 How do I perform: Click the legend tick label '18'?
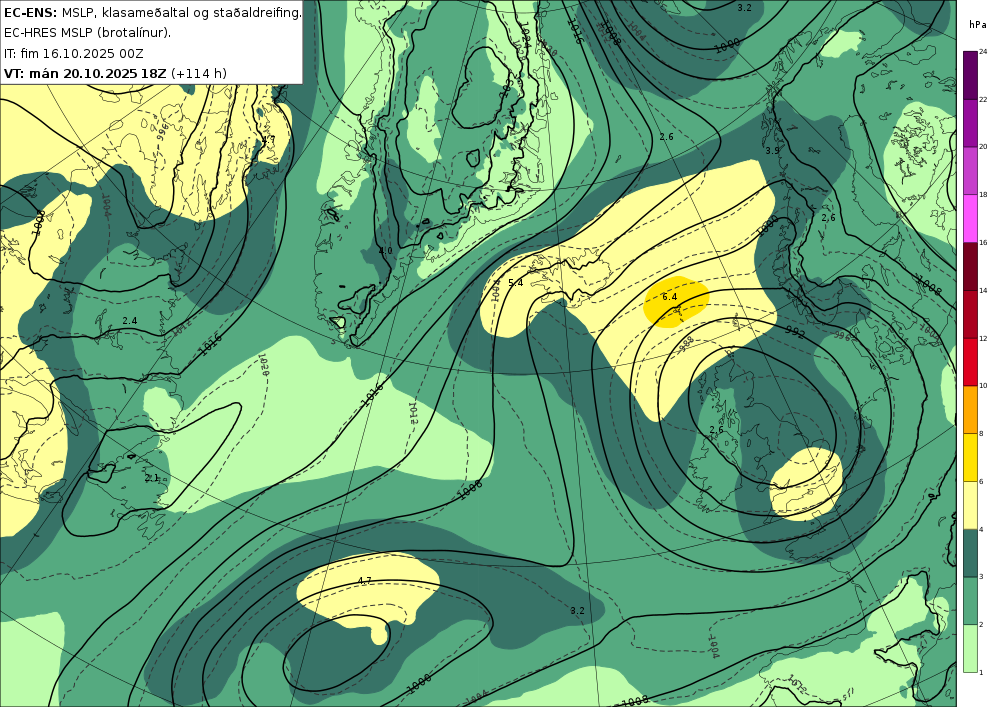[x=983, y=194]
